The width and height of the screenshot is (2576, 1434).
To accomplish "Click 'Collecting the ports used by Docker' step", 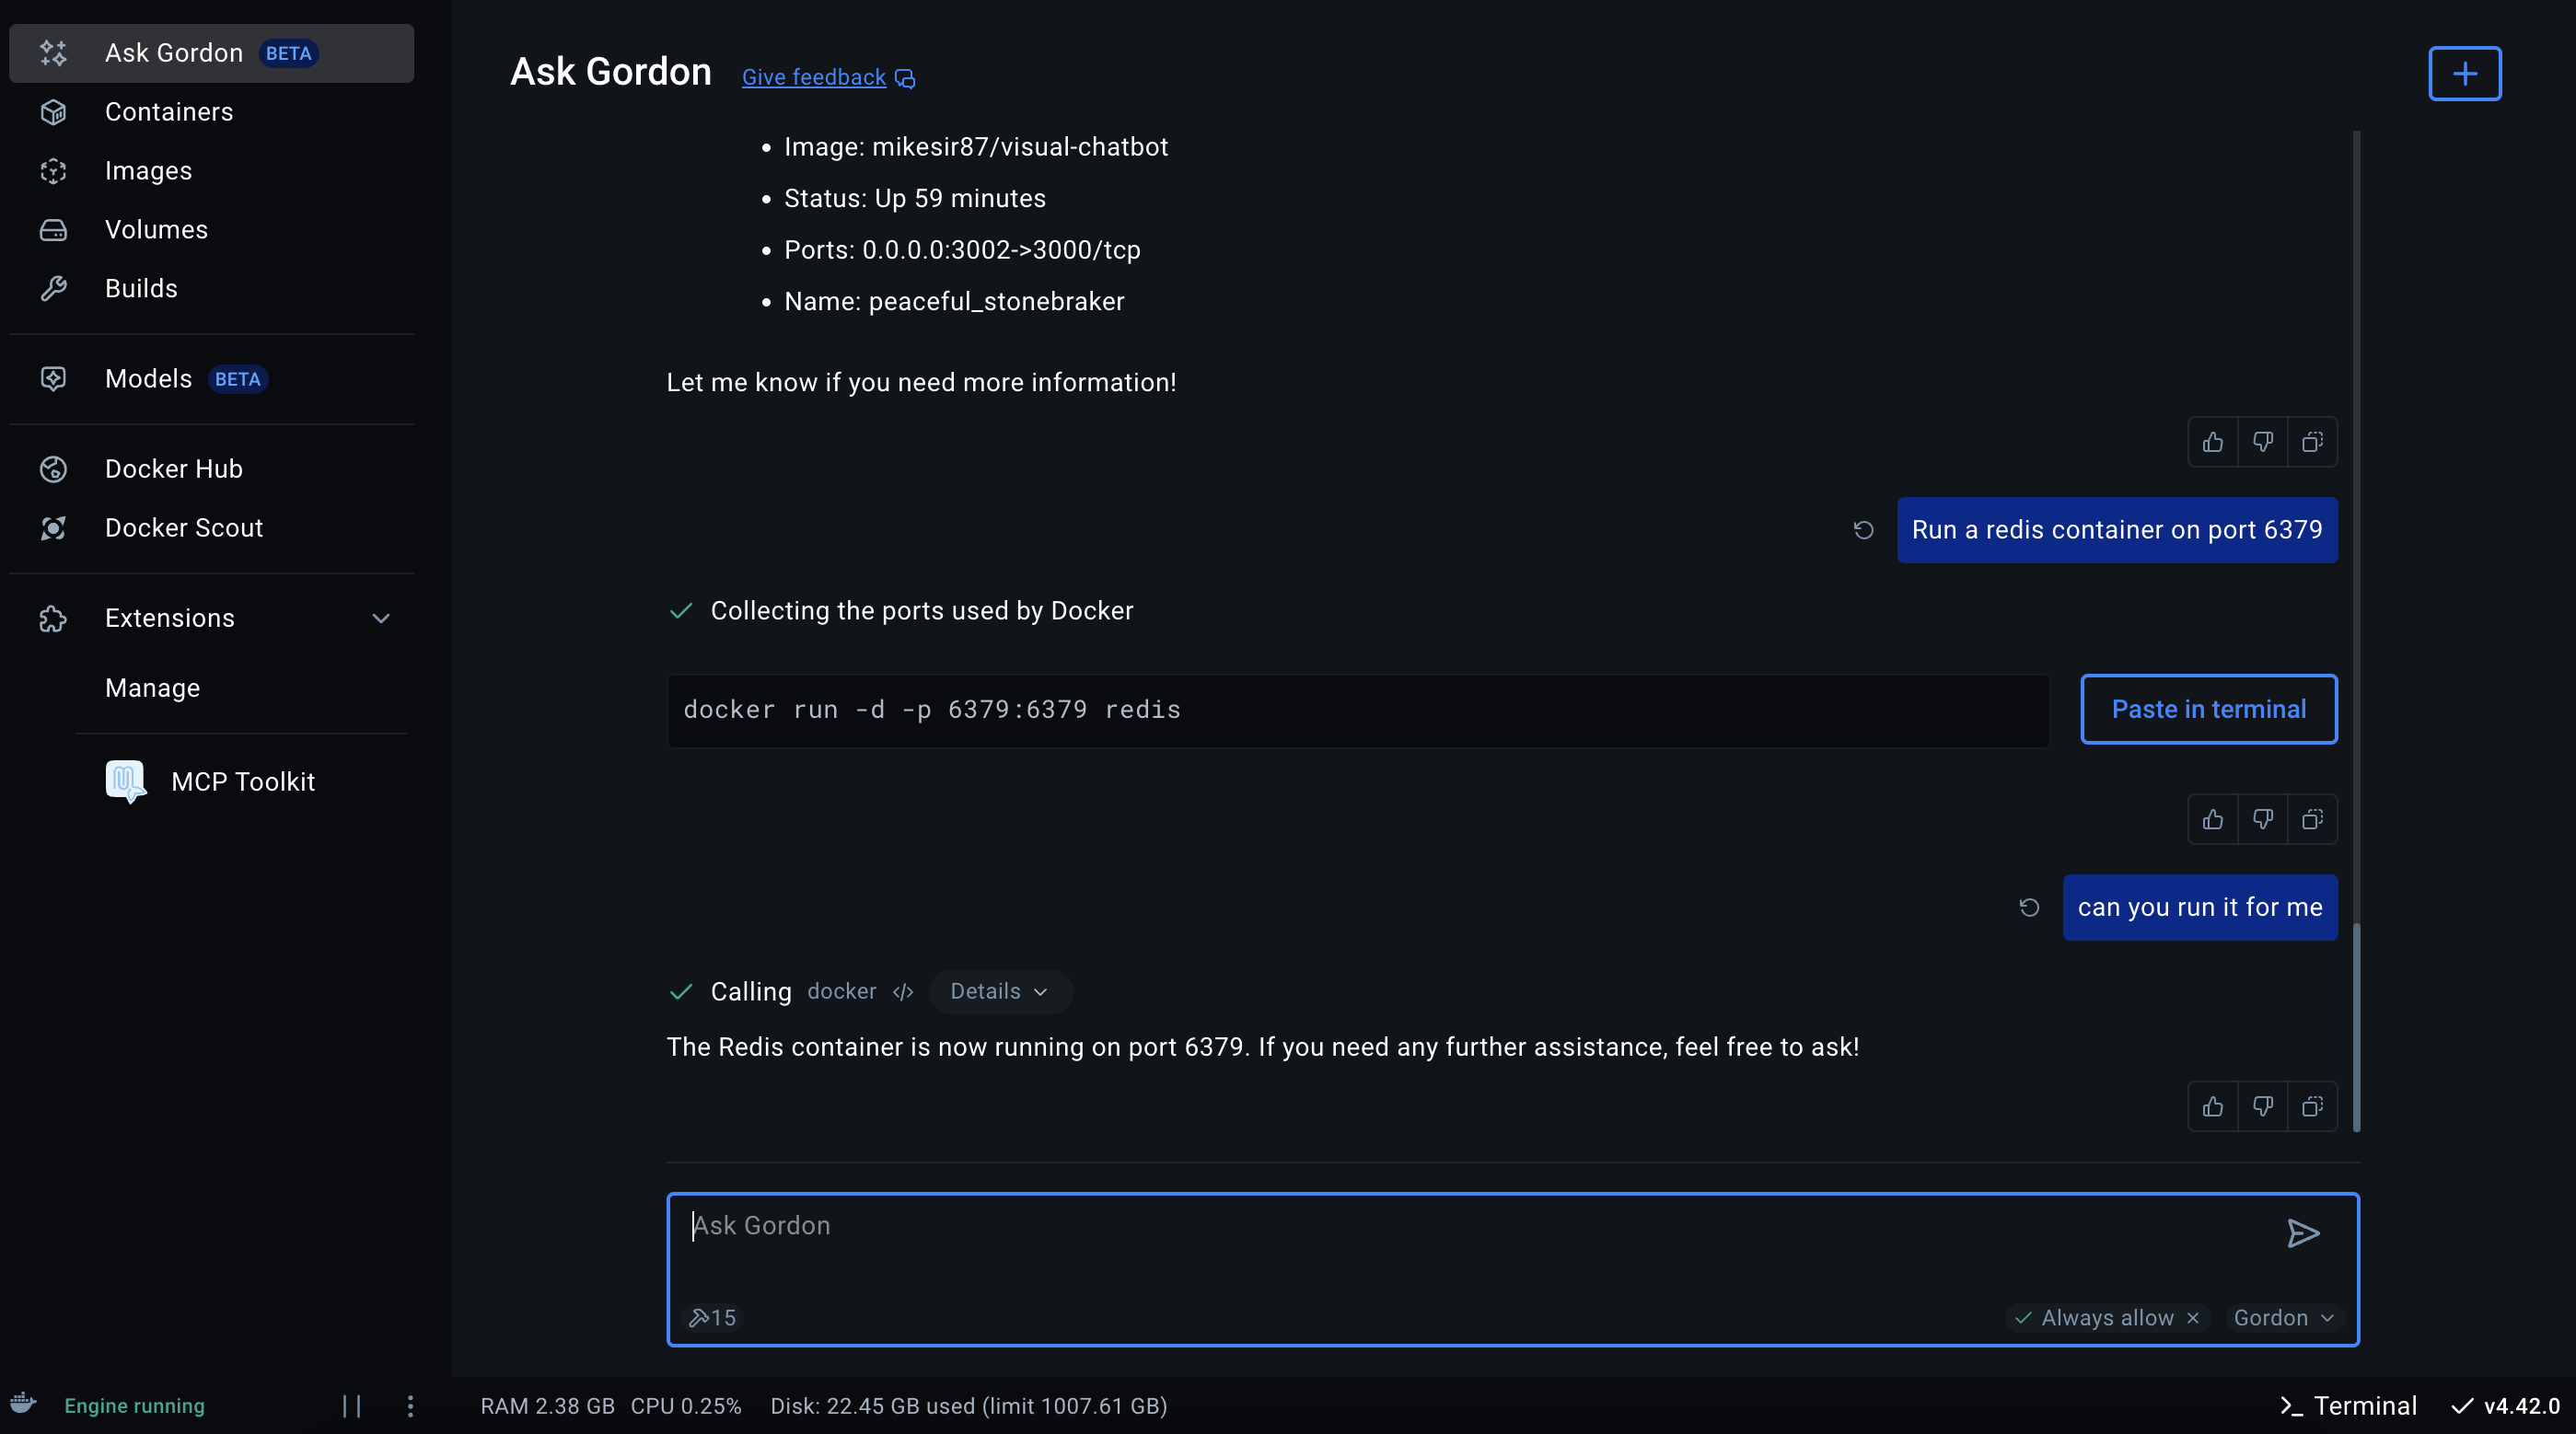I will [x=922, y=611].
